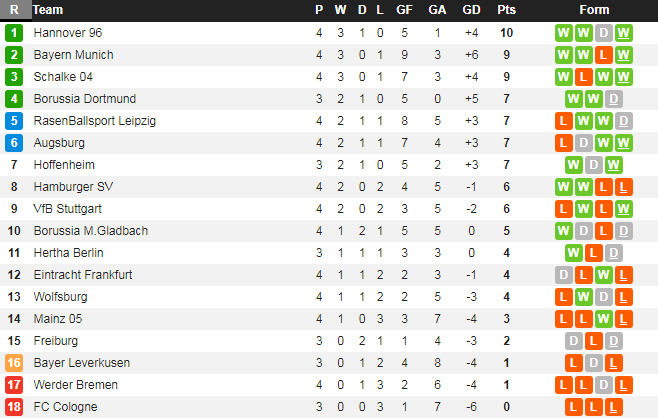Screen dimensions: 658x418
Task: Click the orange rank 16 badge
Action: (14, 363)
